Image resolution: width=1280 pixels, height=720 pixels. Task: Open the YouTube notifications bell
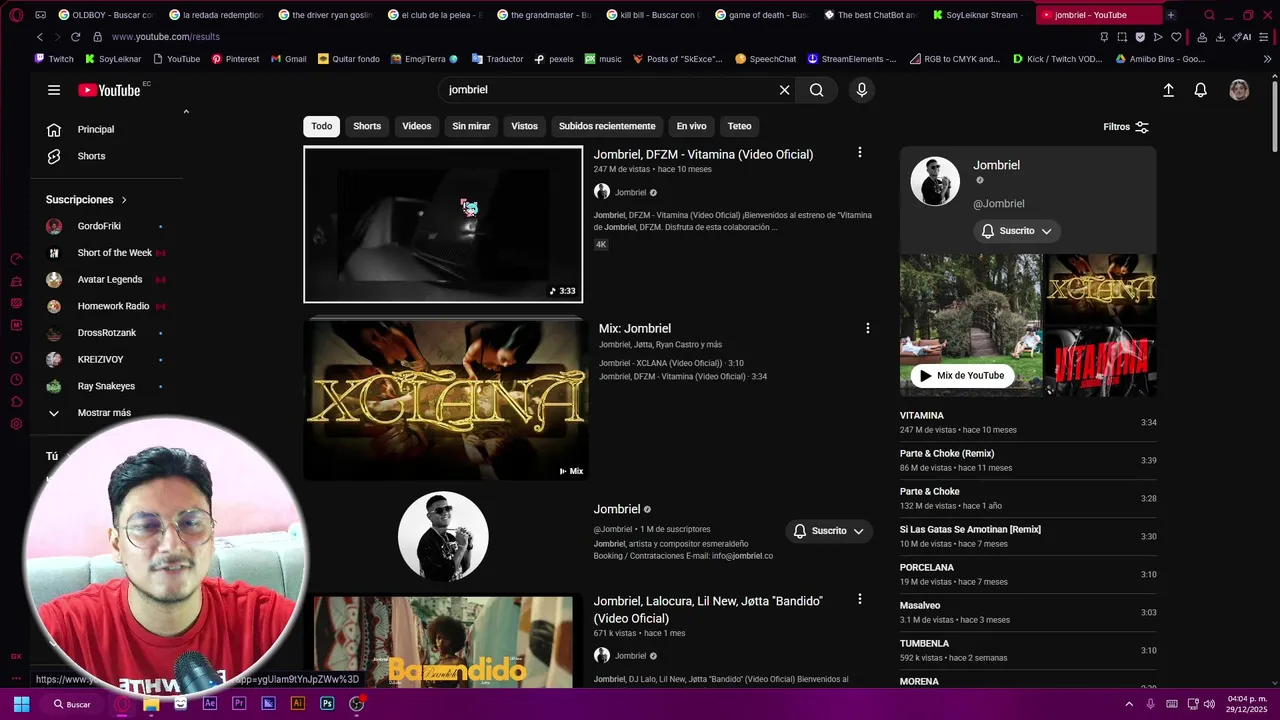(x=1201, y=90)
